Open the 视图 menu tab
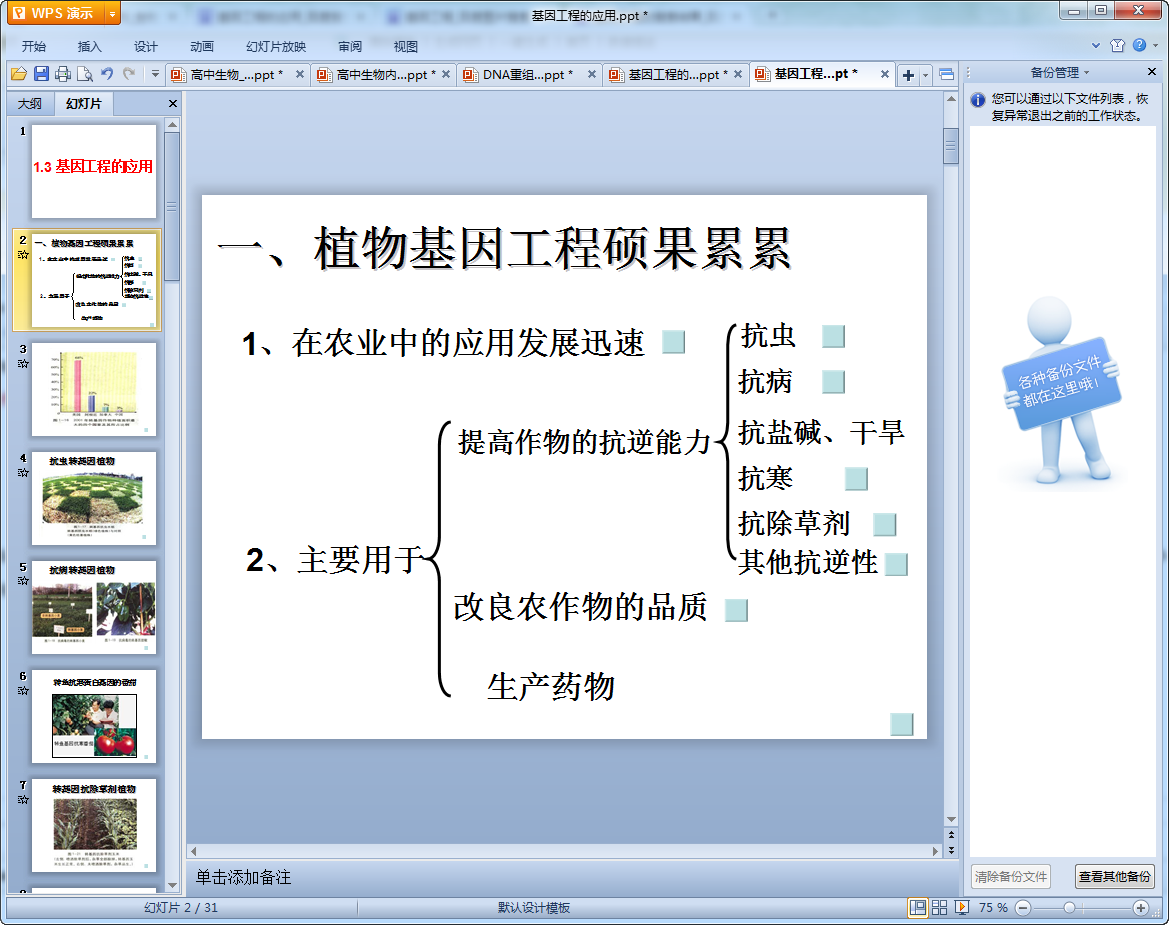This screenshot has height=925, width=1169. point(406,46)
